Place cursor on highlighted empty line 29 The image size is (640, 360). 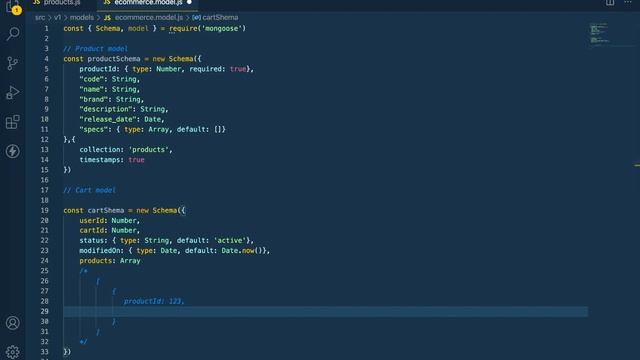tap(325, 311)
